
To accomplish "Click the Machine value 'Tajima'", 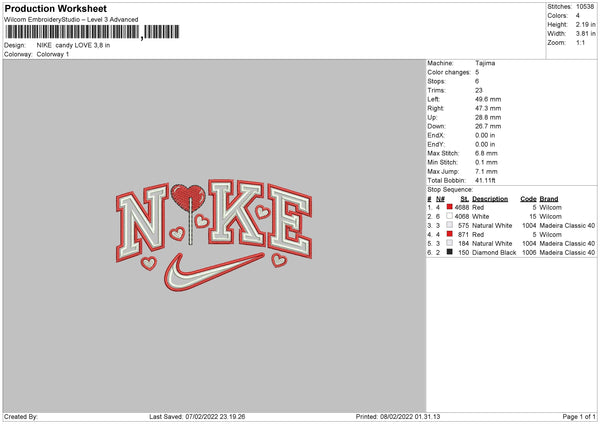I will pos(485,63).
